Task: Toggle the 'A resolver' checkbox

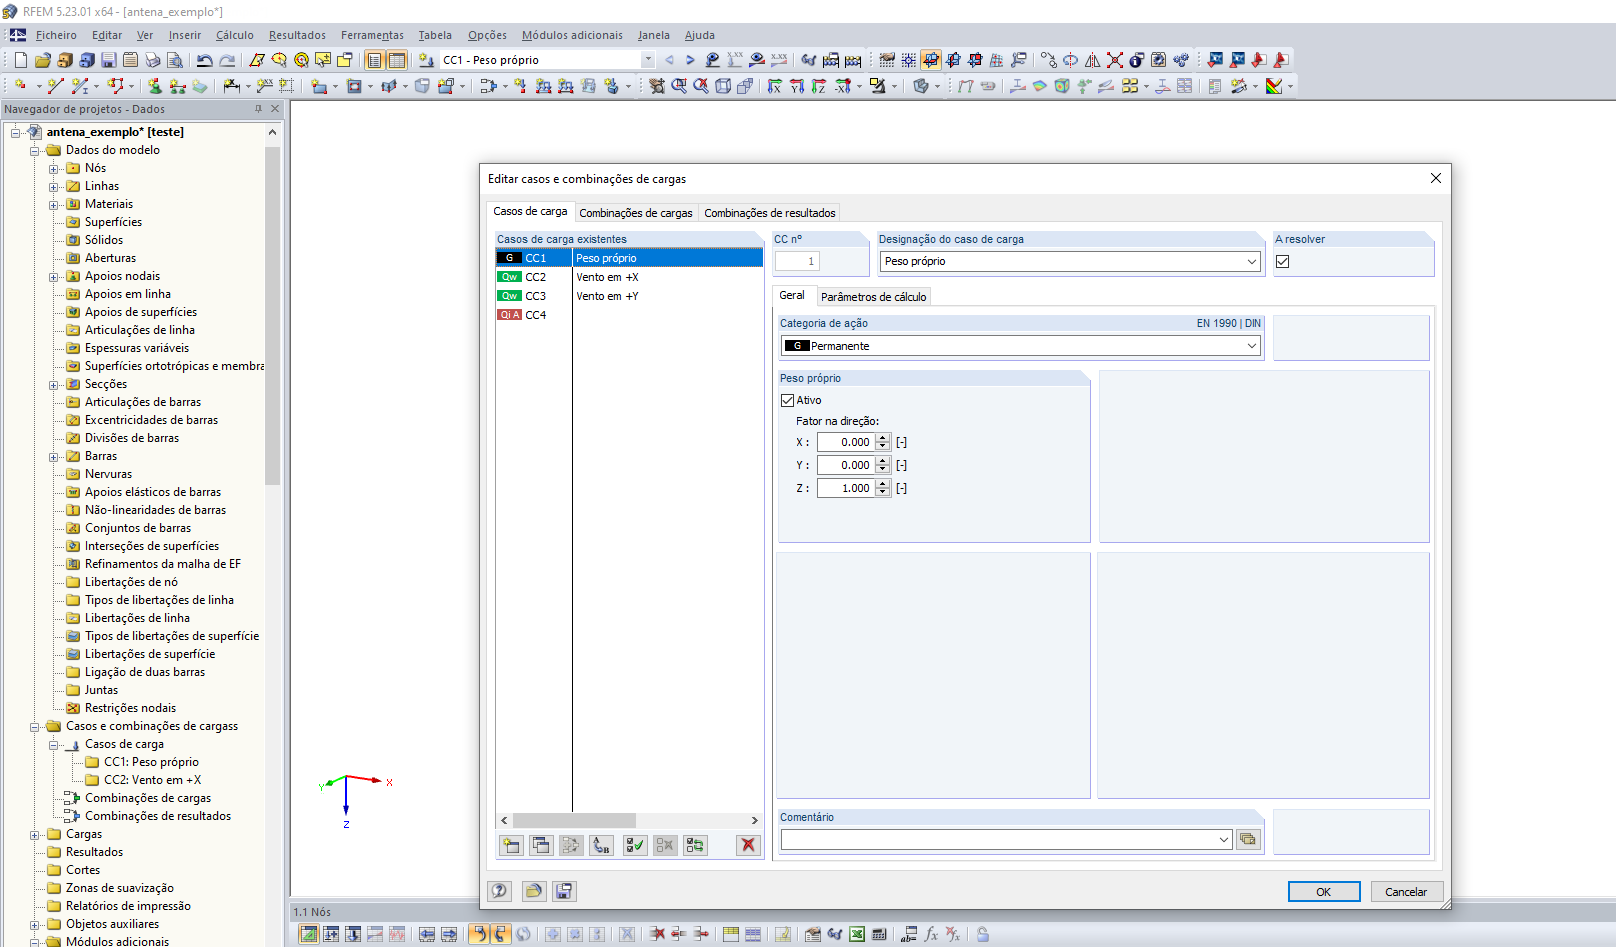Action: click(x=1283, y=261)
